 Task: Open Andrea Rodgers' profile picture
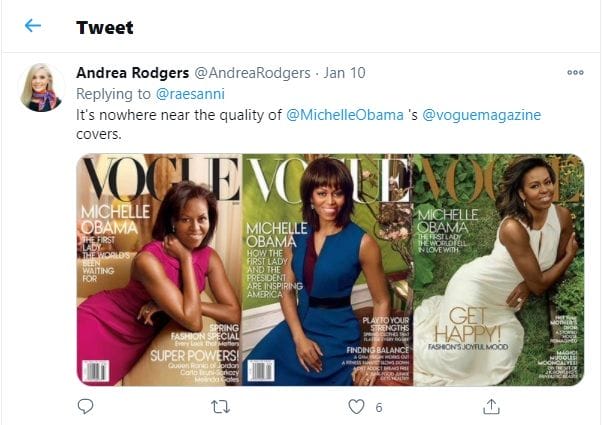point(42,87)
